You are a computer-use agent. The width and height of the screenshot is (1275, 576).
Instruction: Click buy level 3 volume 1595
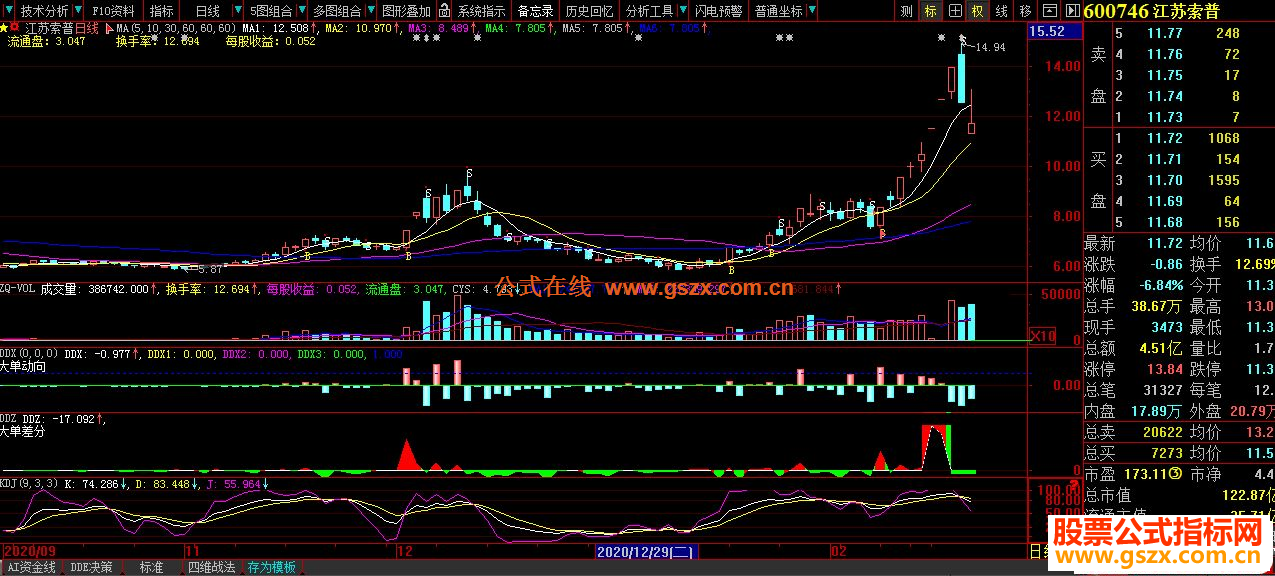(x=1223, y=180)
